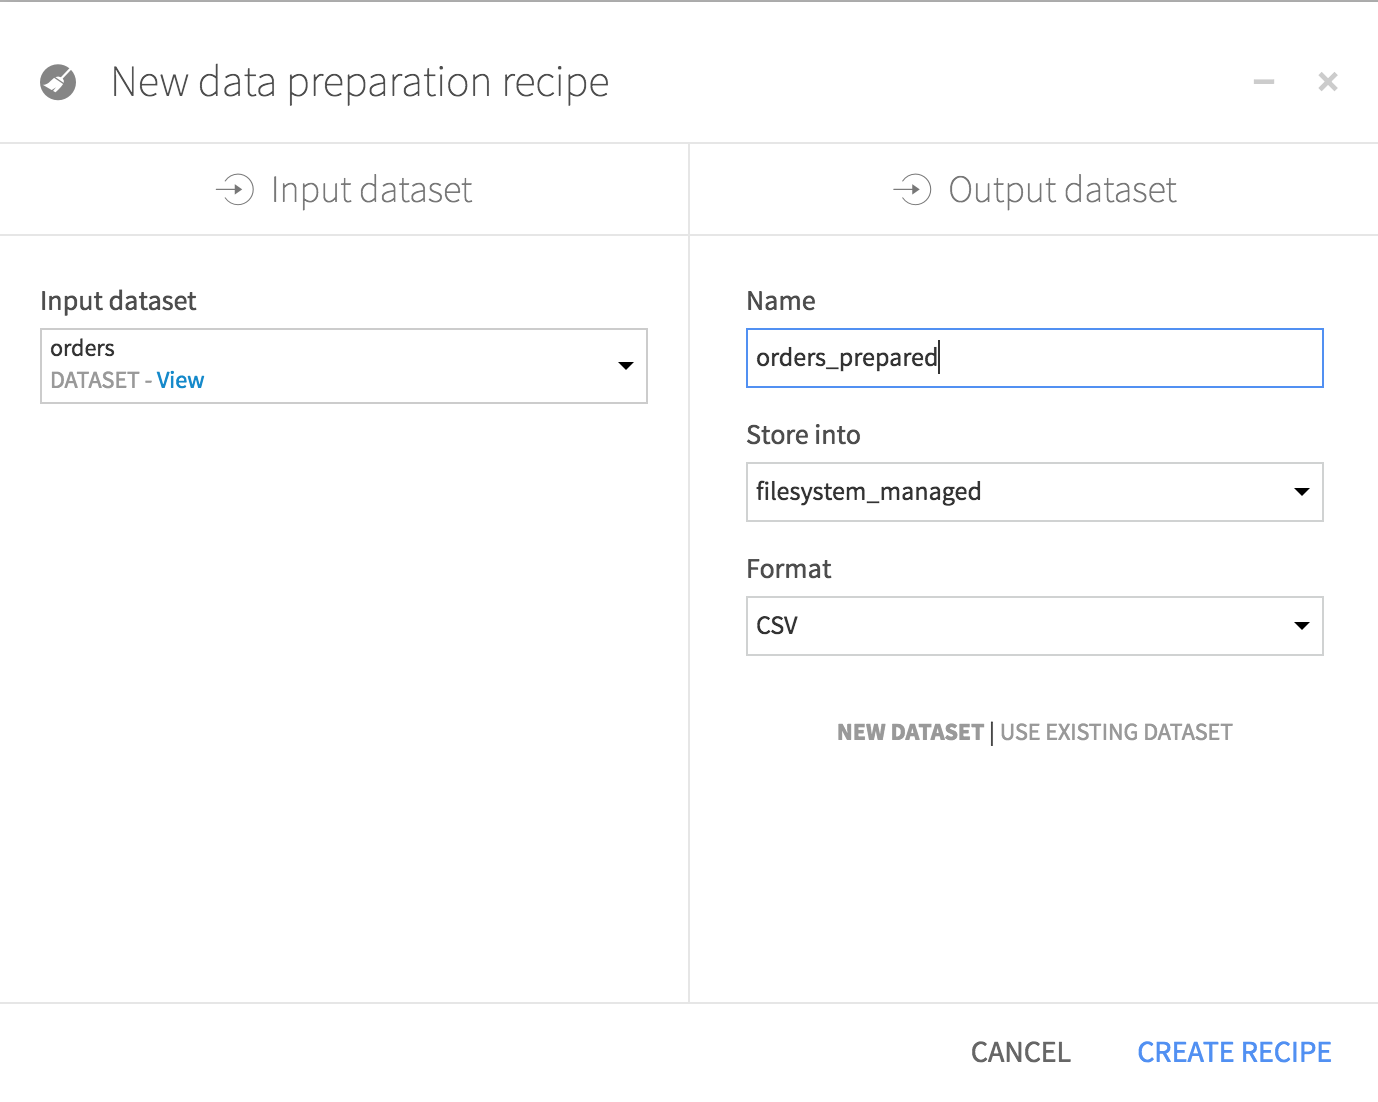The image size is (1378, 1102).
Task: Click inside the Name field containing orders_prepared
Action: click(1034, 357)
